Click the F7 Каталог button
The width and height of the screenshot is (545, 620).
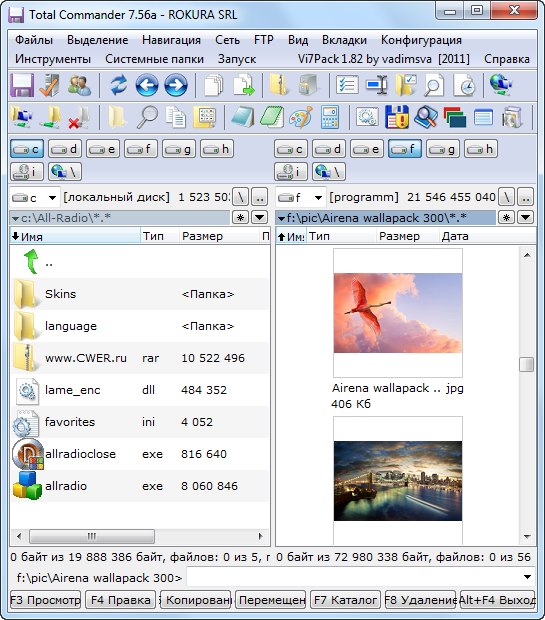345,600
